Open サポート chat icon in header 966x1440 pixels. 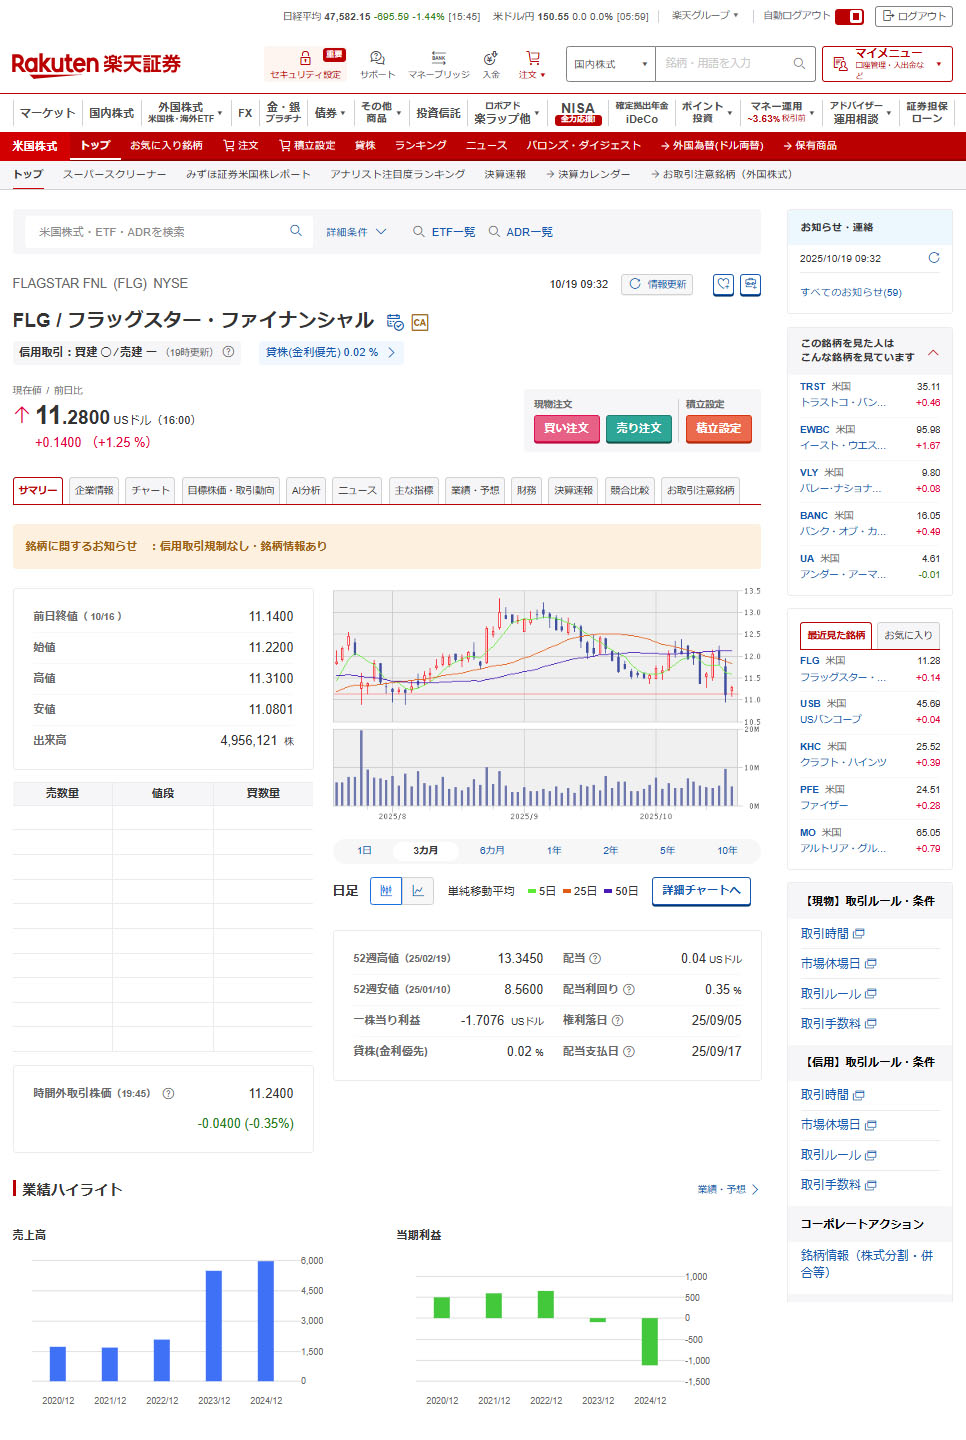pyautogui.click(x=377, y=59)
